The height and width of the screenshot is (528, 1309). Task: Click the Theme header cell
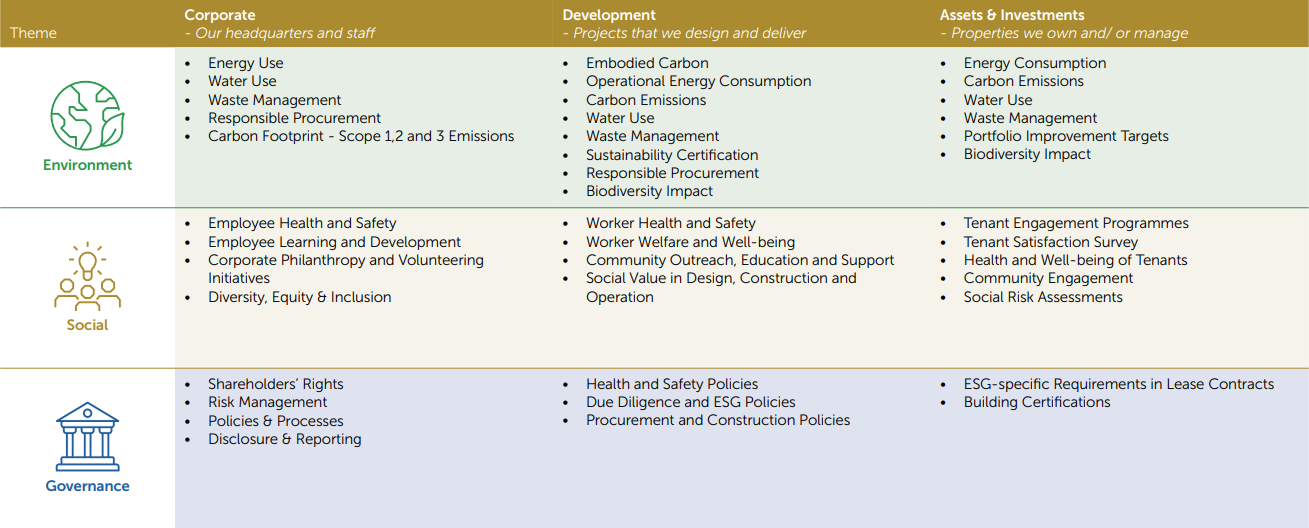tap(33, 33)
